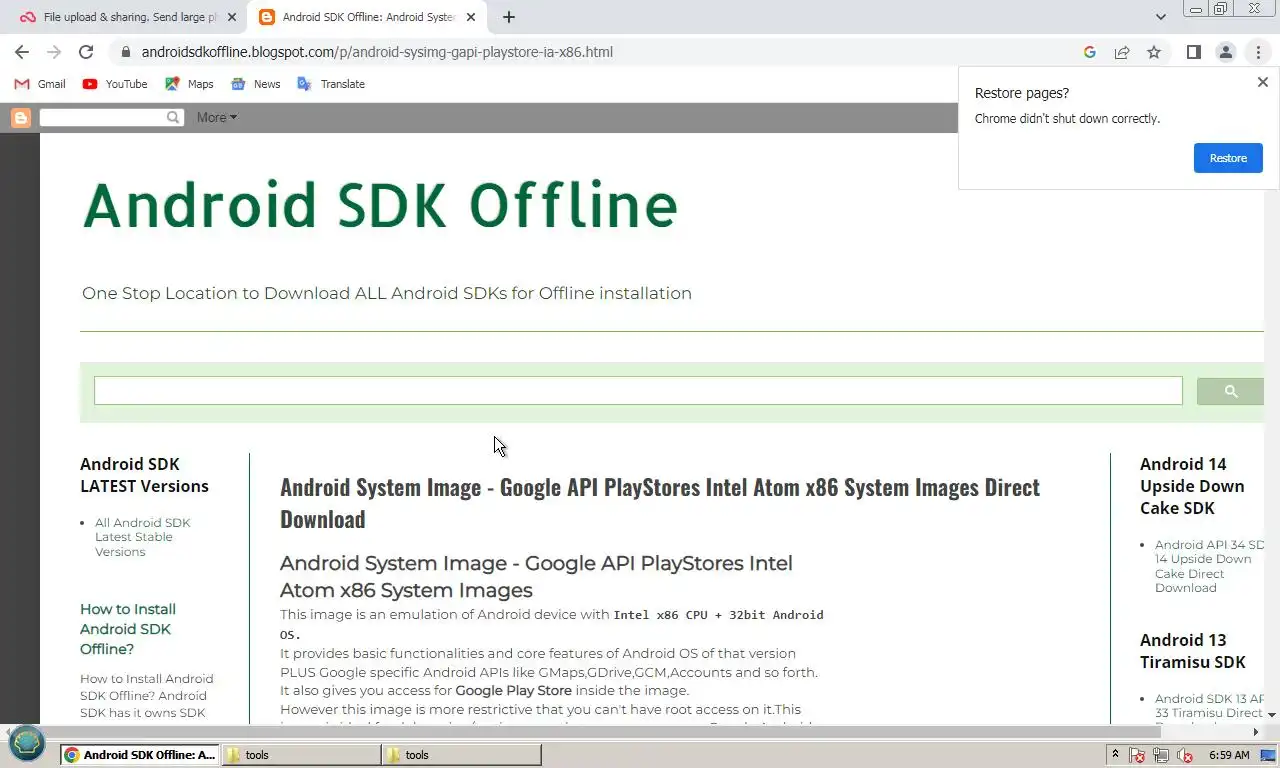Click the Show desktop tray icon
Viewport: 1280px width, 768px height.
point(1266,755)
